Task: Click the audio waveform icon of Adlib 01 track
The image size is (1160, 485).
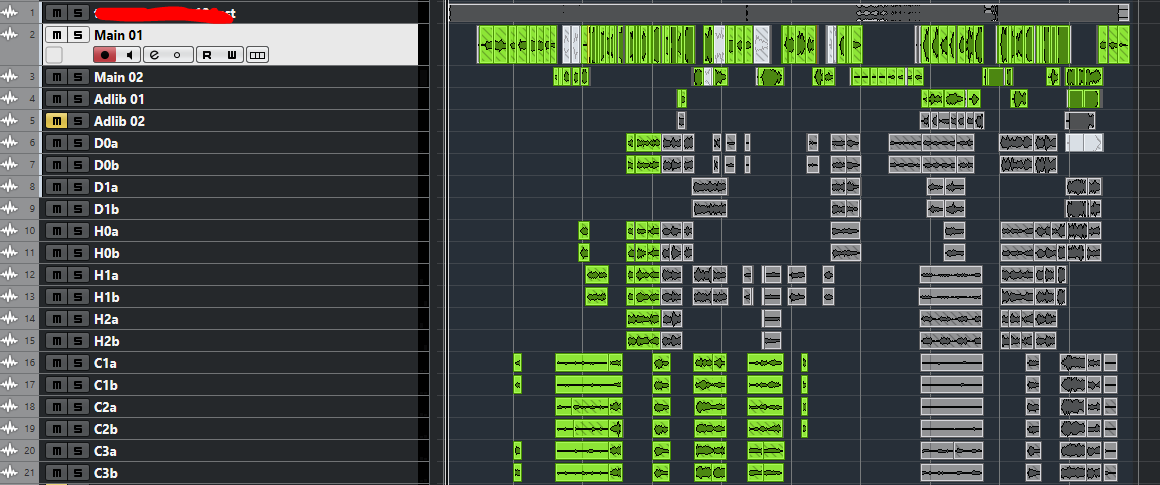Action: click(x=10, y=98)
